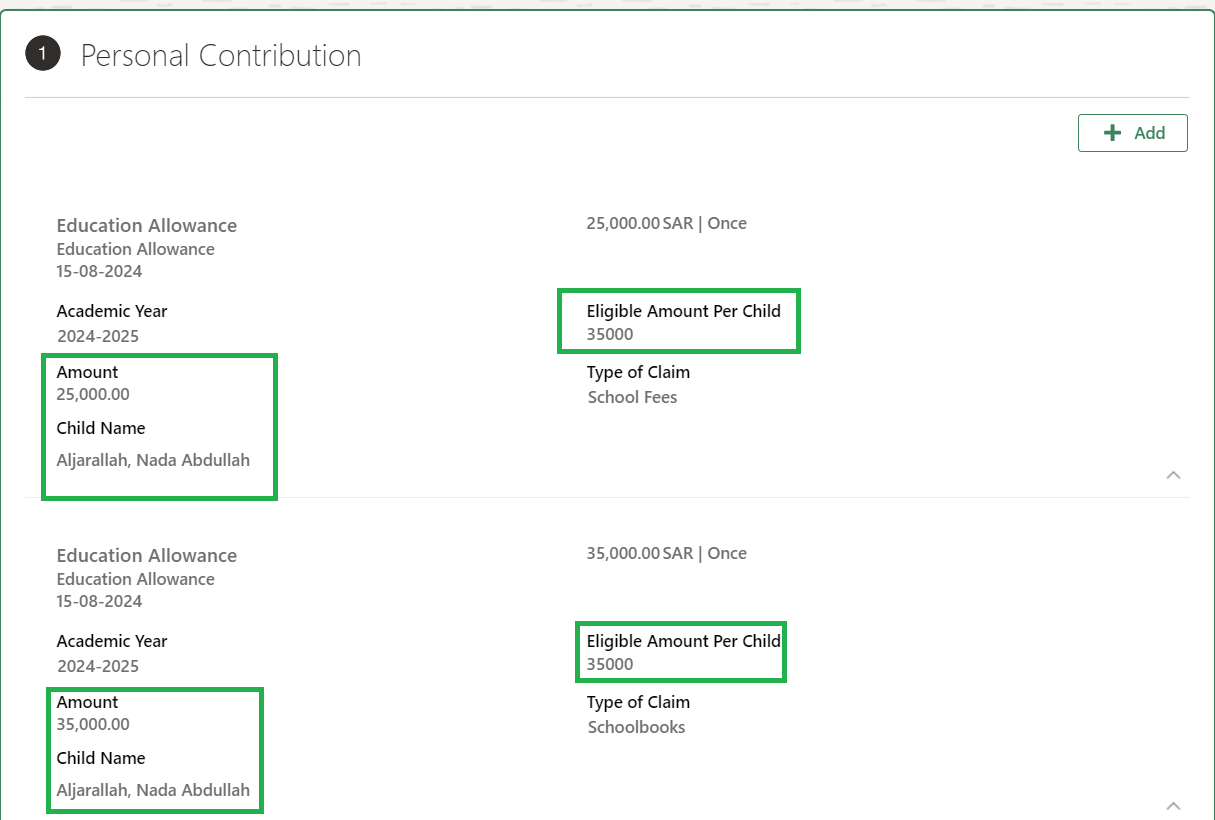Select child name Aljarallah, Nada Abdullah
The height and width of the screenshot is (820, 1215).
[x=153, y=460]
